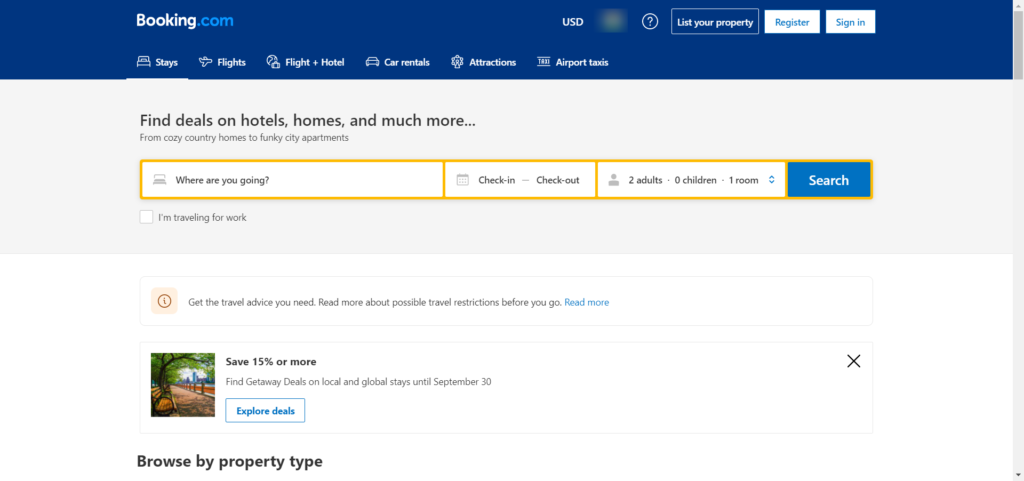Viewport: 1024px width, 481px height.
Task: Select the Flight + Hotel tab
Action: (x=305, y=62)
